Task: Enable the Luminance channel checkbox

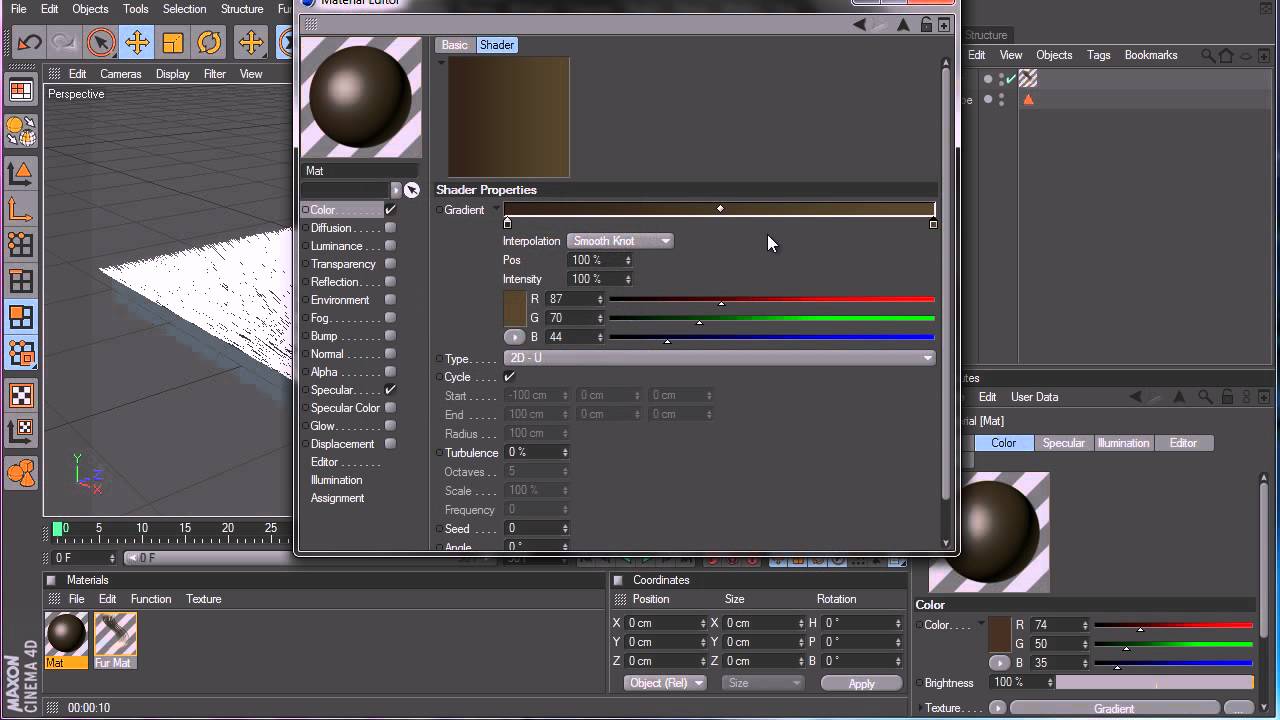Action: click(390, 246)
